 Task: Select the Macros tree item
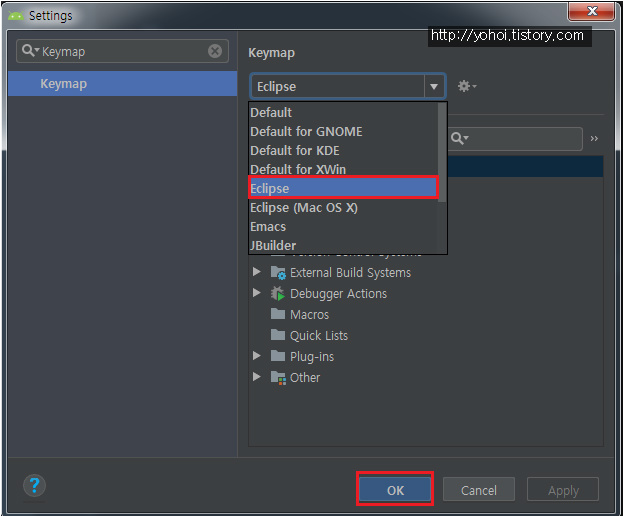(x=310, y=314)
